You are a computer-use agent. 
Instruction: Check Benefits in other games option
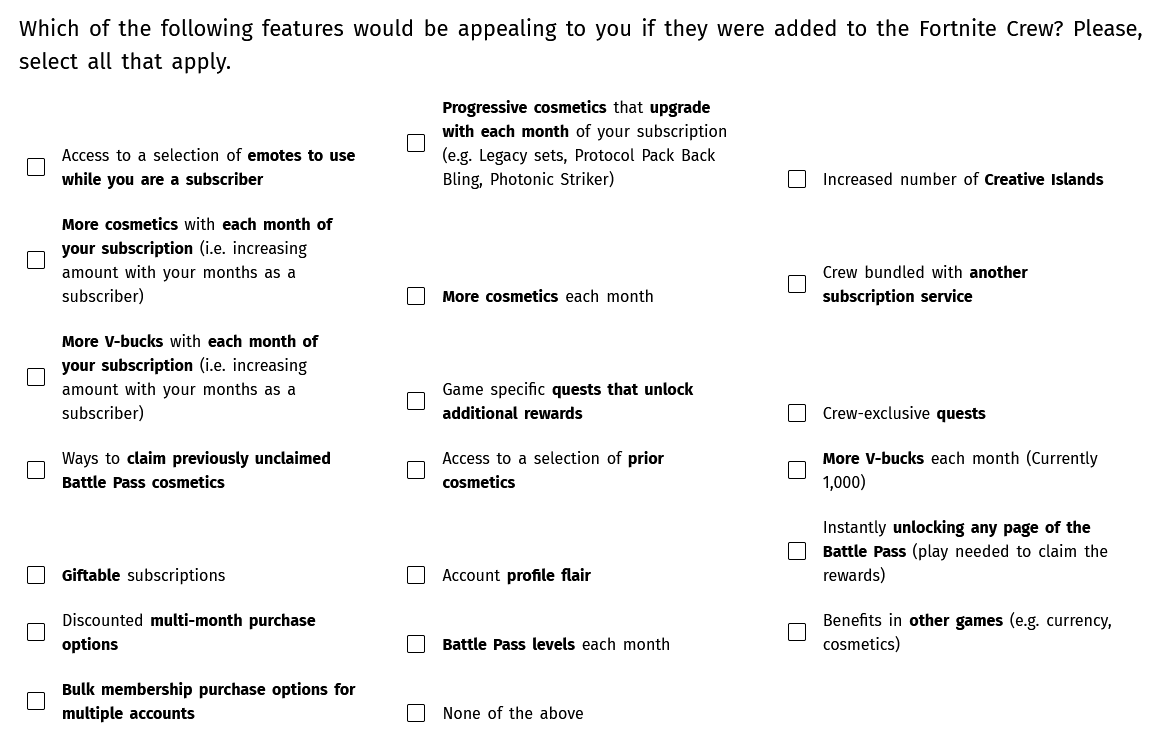pyautogui.click(x=797, y=632)
